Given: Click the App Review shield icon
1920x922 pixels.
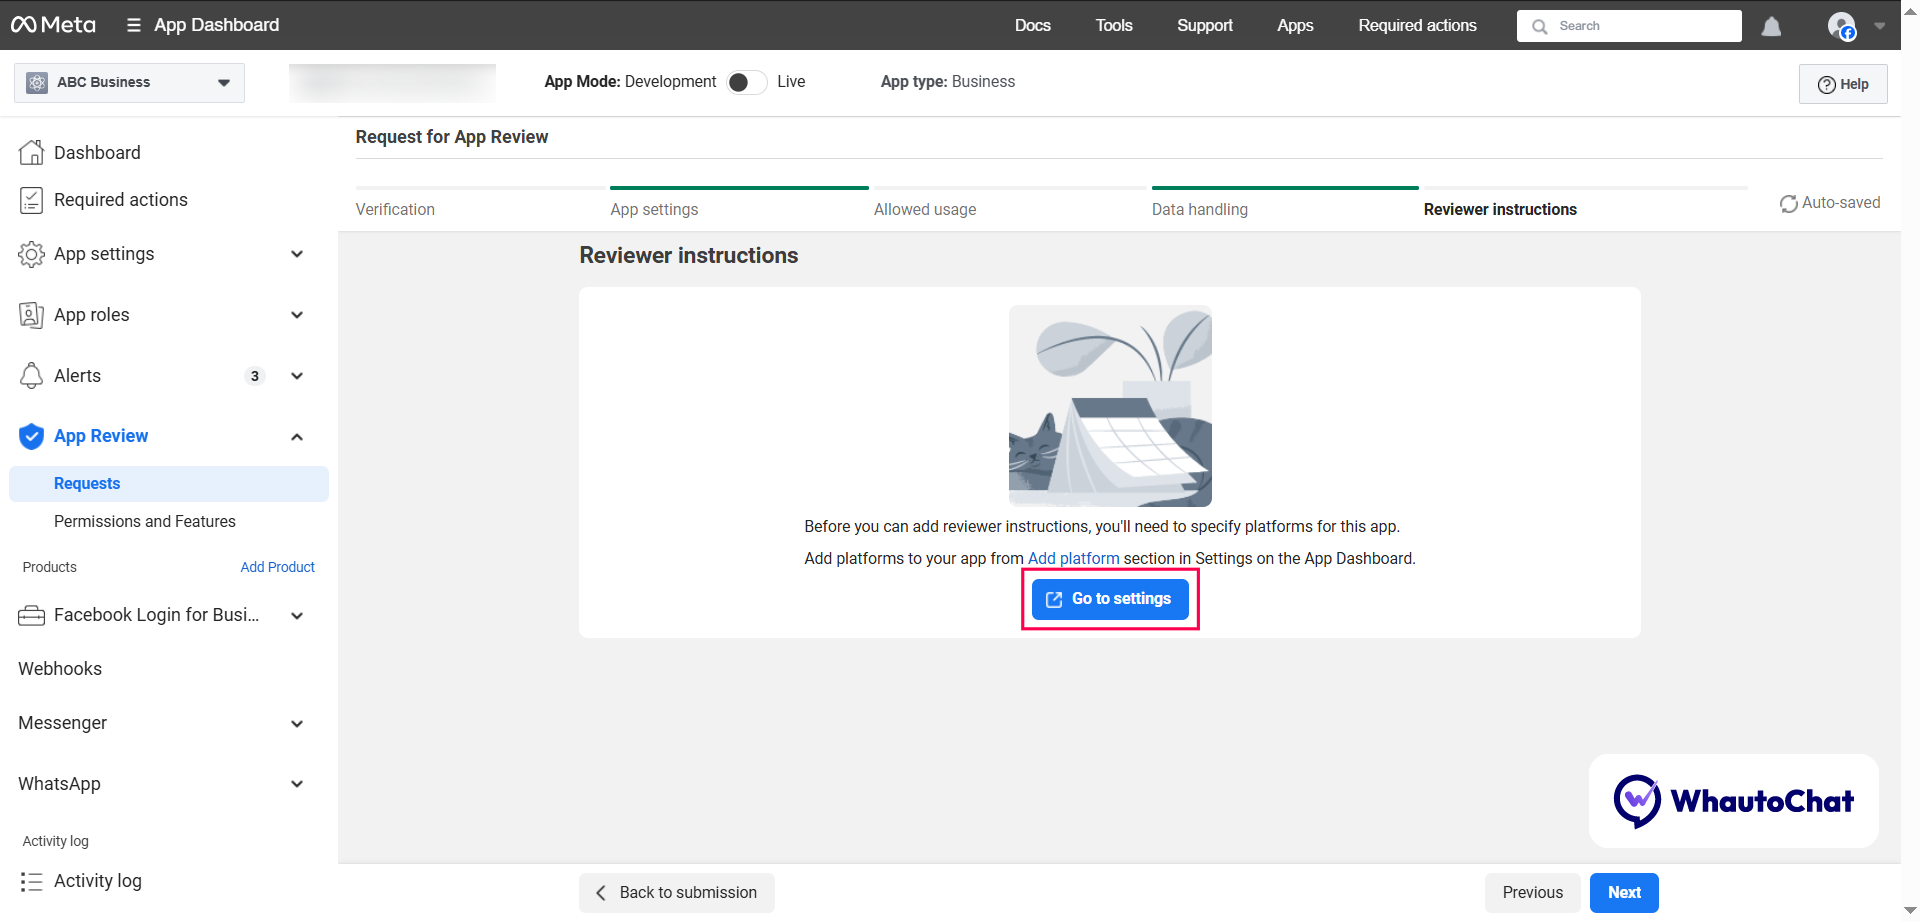Looking at the screenshot, I should pyautogui.click(x=31, y=436).
